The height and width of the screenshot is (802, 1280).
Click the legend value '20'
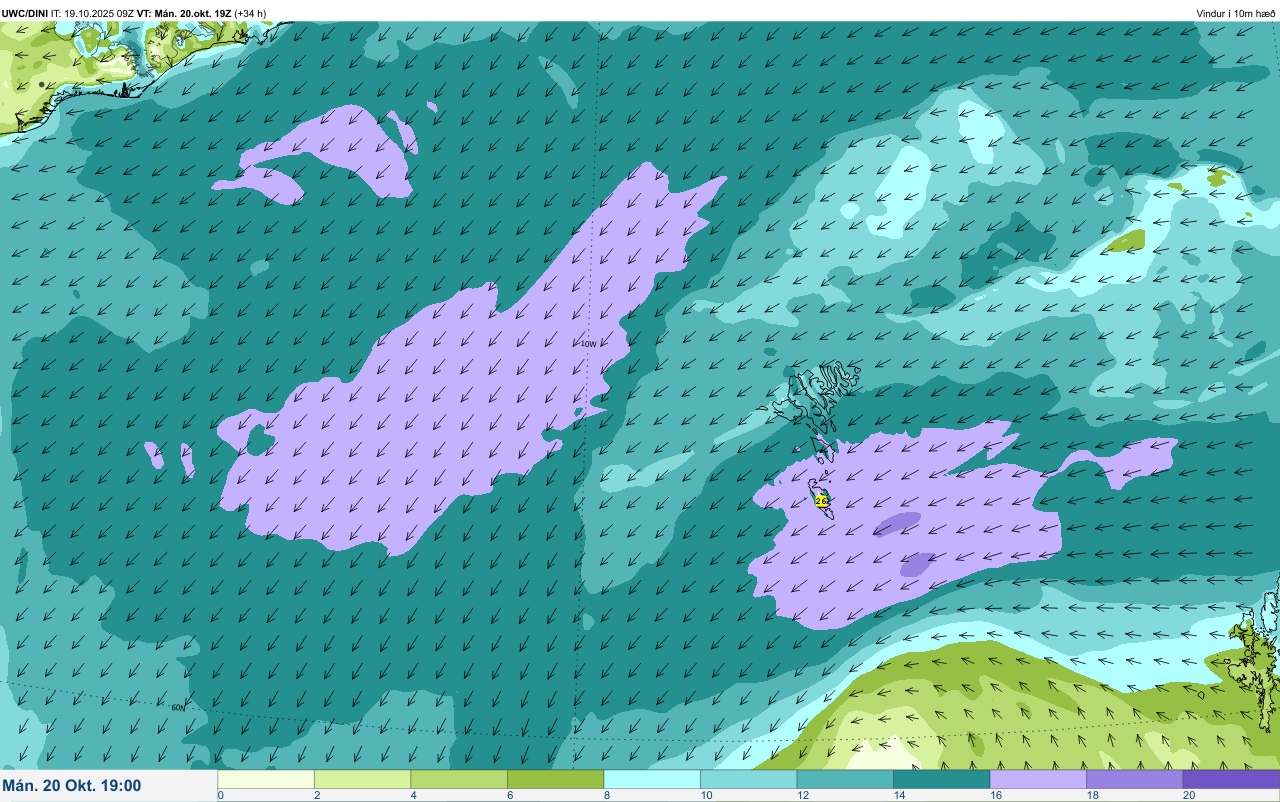[x=1188, y=795]
